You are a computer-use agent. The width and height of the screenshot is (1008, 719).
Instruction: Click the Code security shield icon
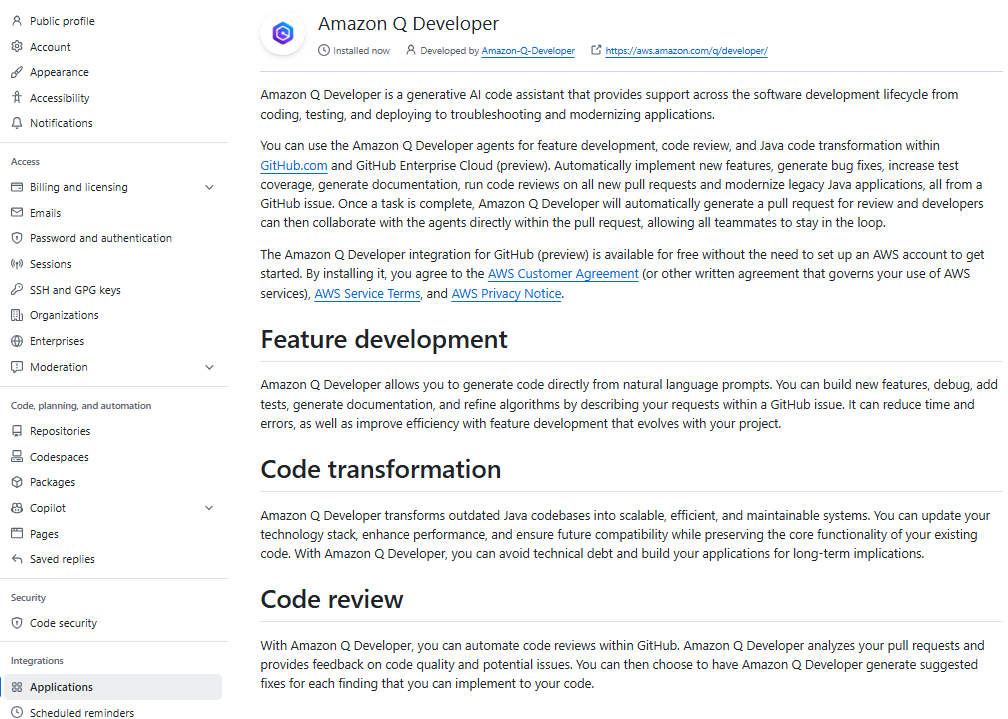17,623
